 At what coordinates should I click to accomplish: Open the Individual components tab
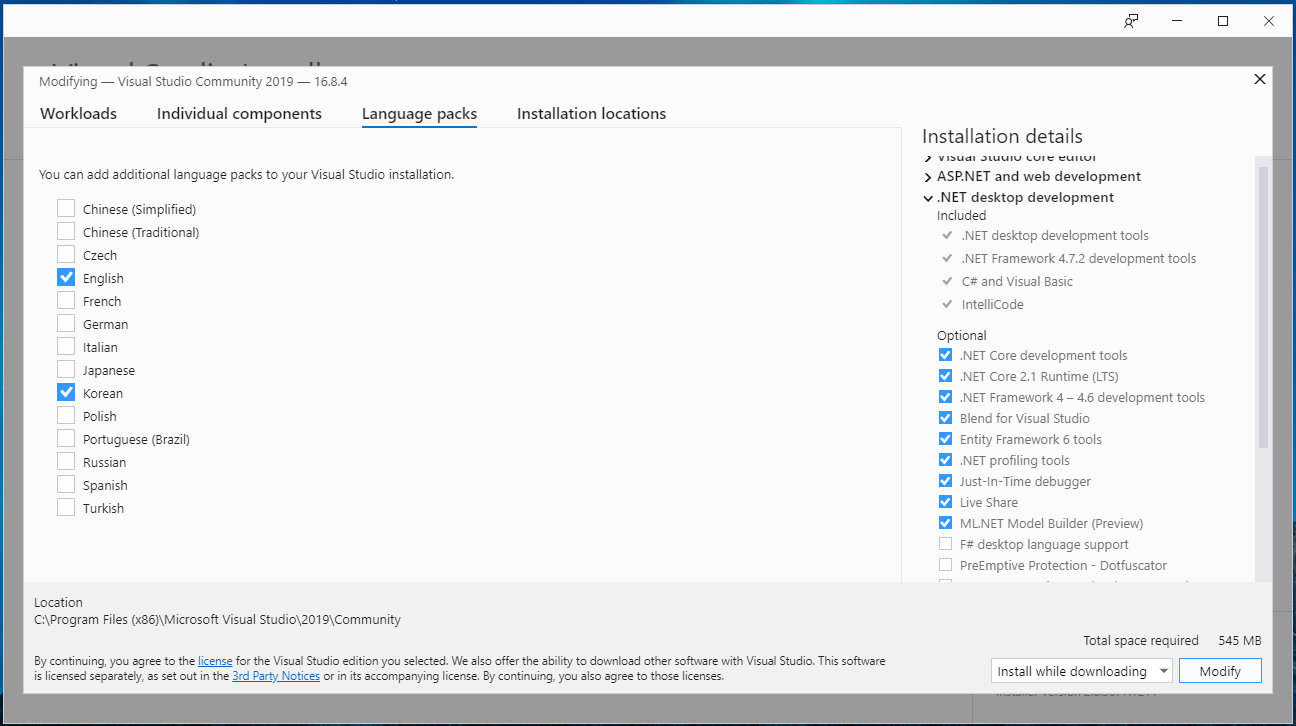pos(239,114)
